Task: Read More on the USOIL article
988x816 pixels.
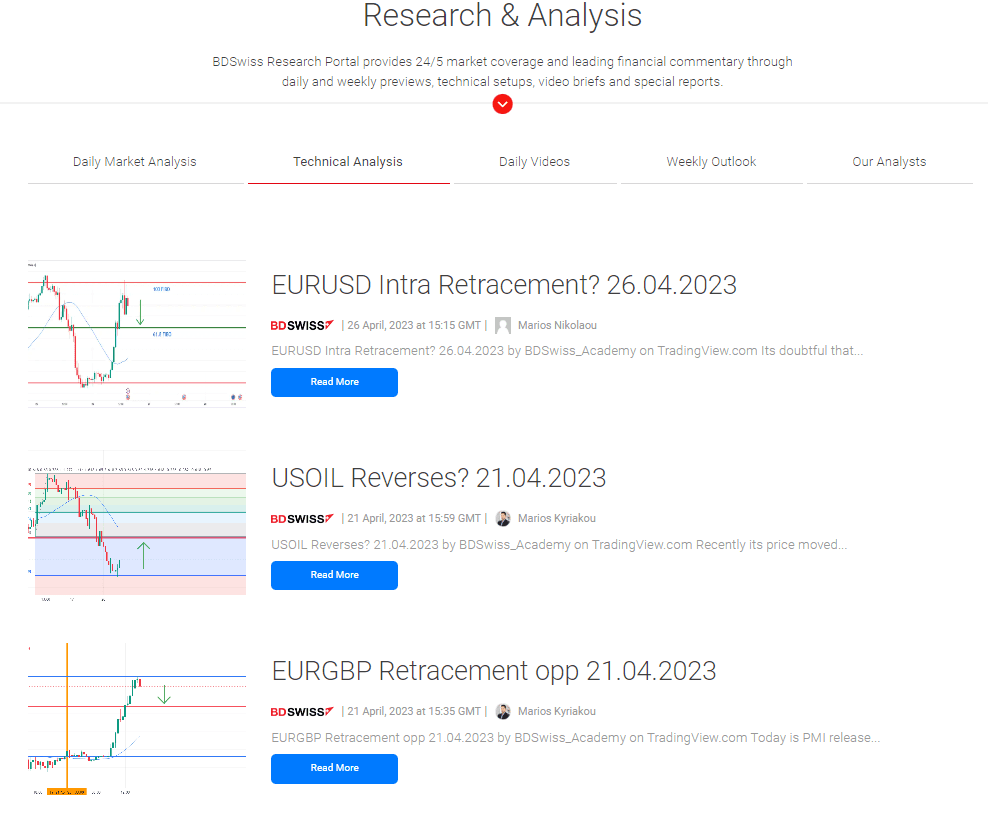Action: [x=335, y=575]
